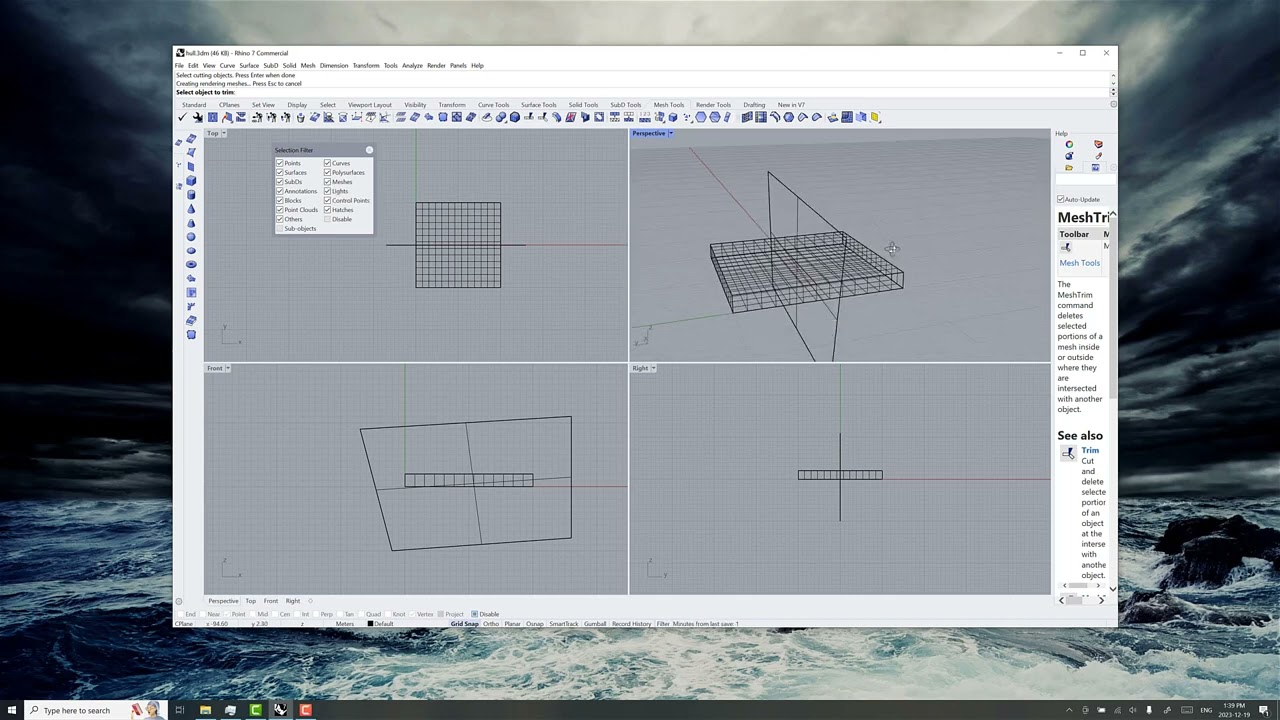Click the second icon in Mesh Tools toolbar

(x=197, y=117)
